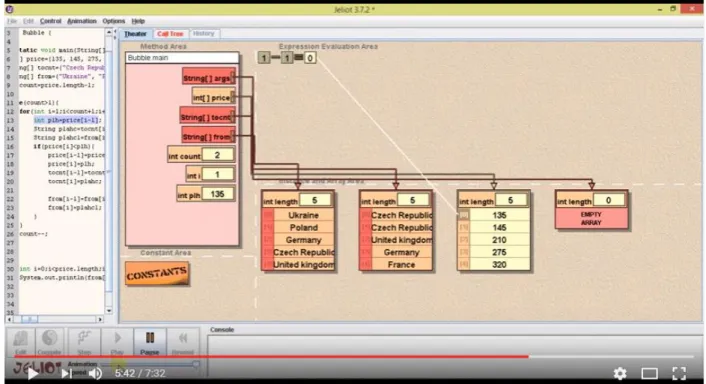Open video settings gear
This screenshot has width=706, height=384.
click(620, 373)
